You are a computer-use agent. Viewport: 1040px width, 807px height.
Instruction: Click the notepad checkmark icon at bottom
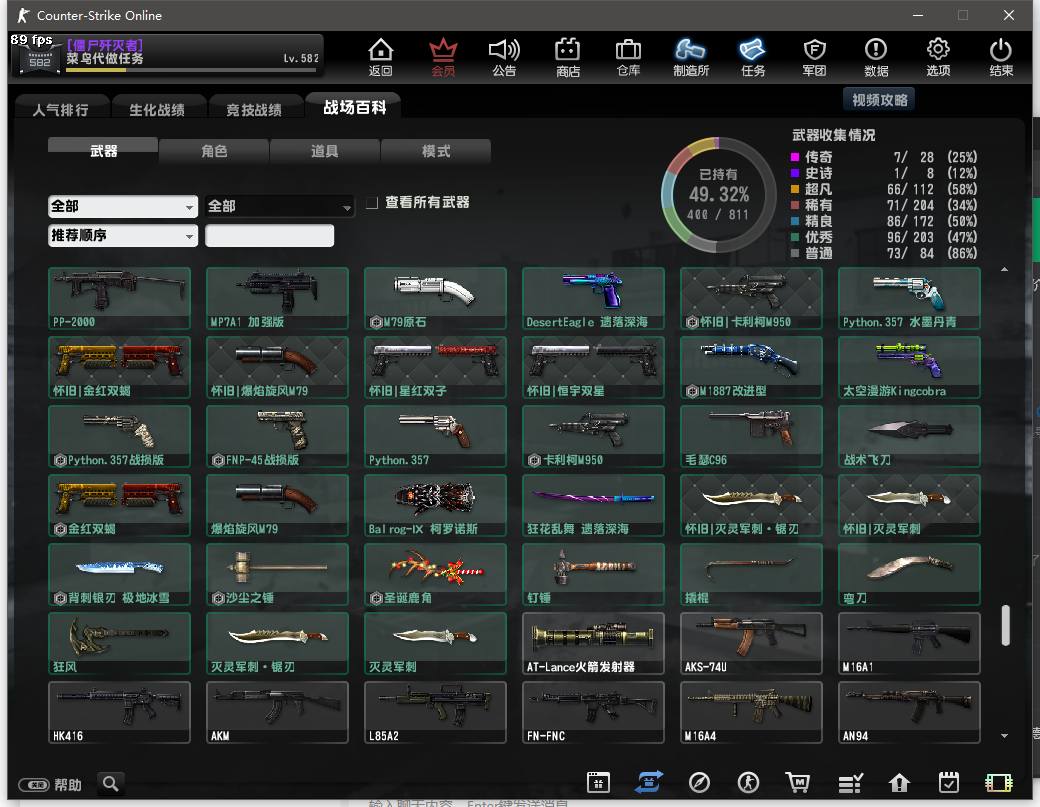pyautogui.click(x=948, y=783)
